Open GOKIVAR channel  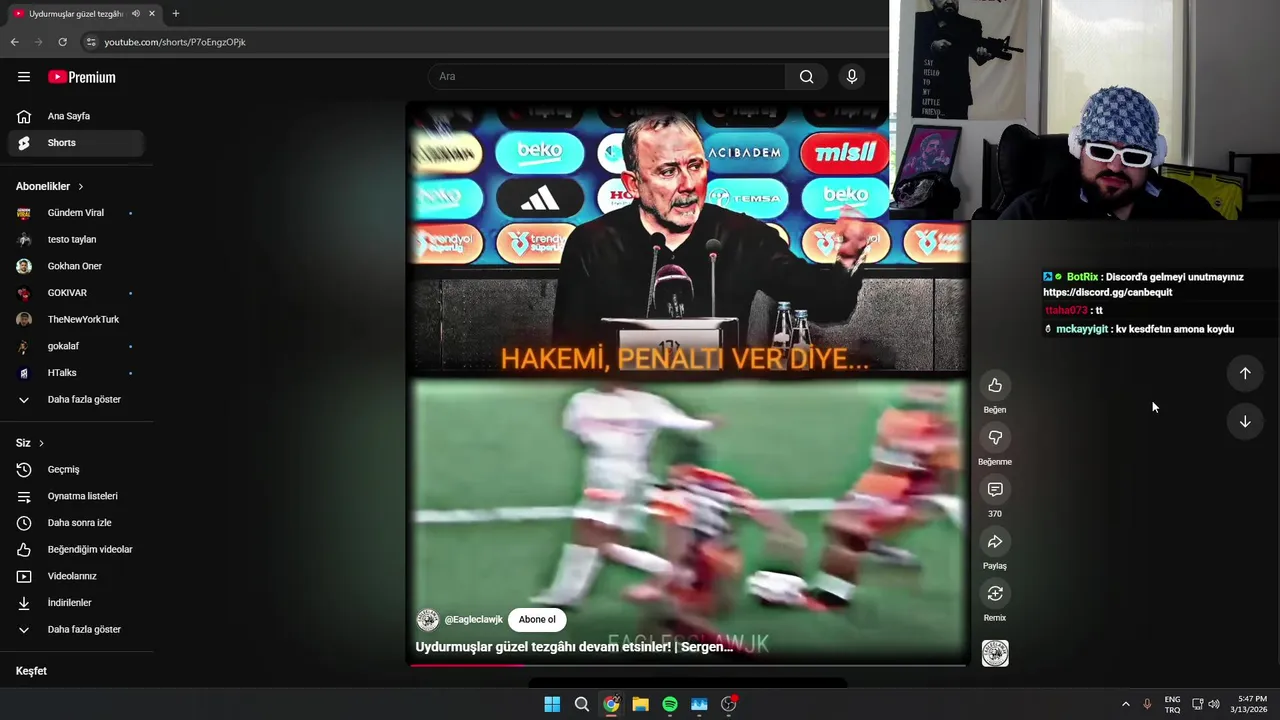[76, 293]
